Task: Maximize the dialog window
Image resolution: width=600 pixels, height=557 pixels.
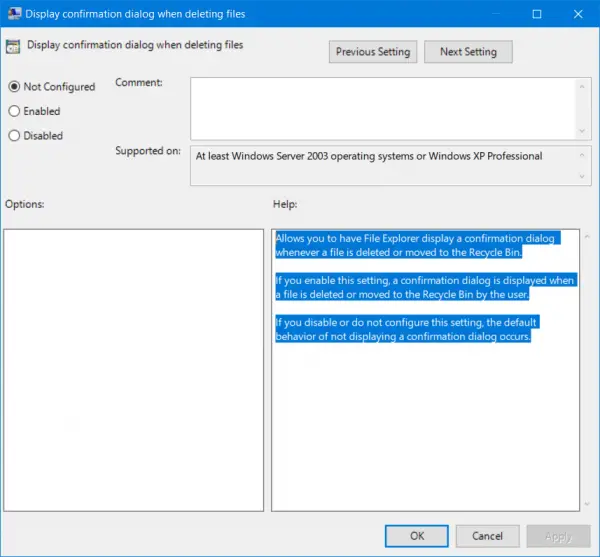Action: [x=537, y=14]
